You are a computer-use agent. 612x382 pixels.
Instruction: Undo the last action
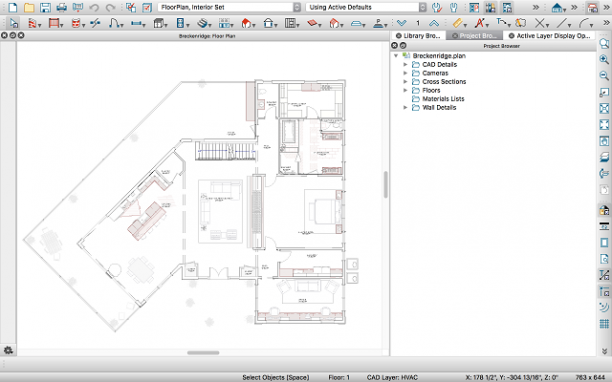(94, 7)
